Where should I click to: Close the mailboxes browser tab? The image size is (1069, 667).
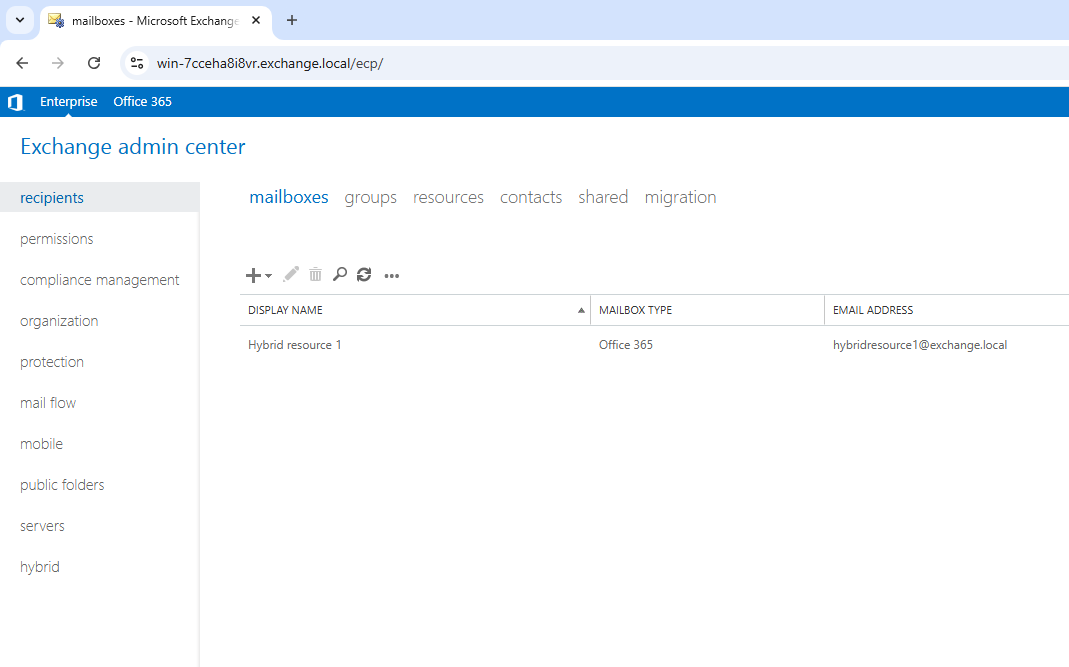[256, 20]
